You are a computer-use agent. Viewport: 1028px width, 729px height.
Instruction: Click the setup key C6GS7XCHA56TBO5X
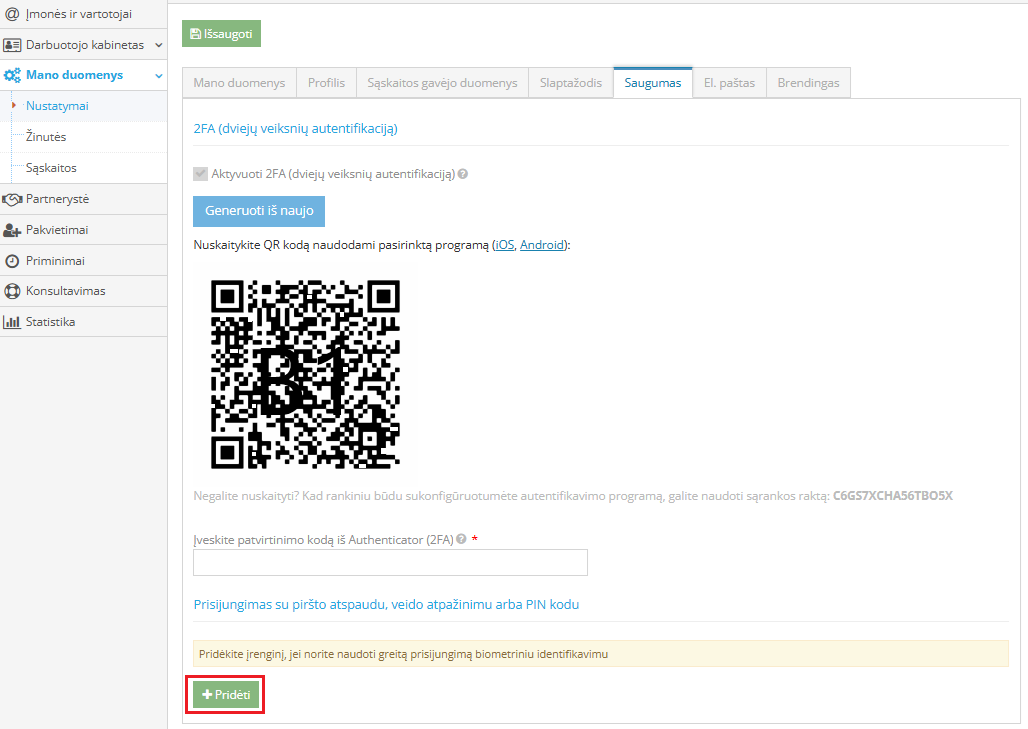point(892,496)
